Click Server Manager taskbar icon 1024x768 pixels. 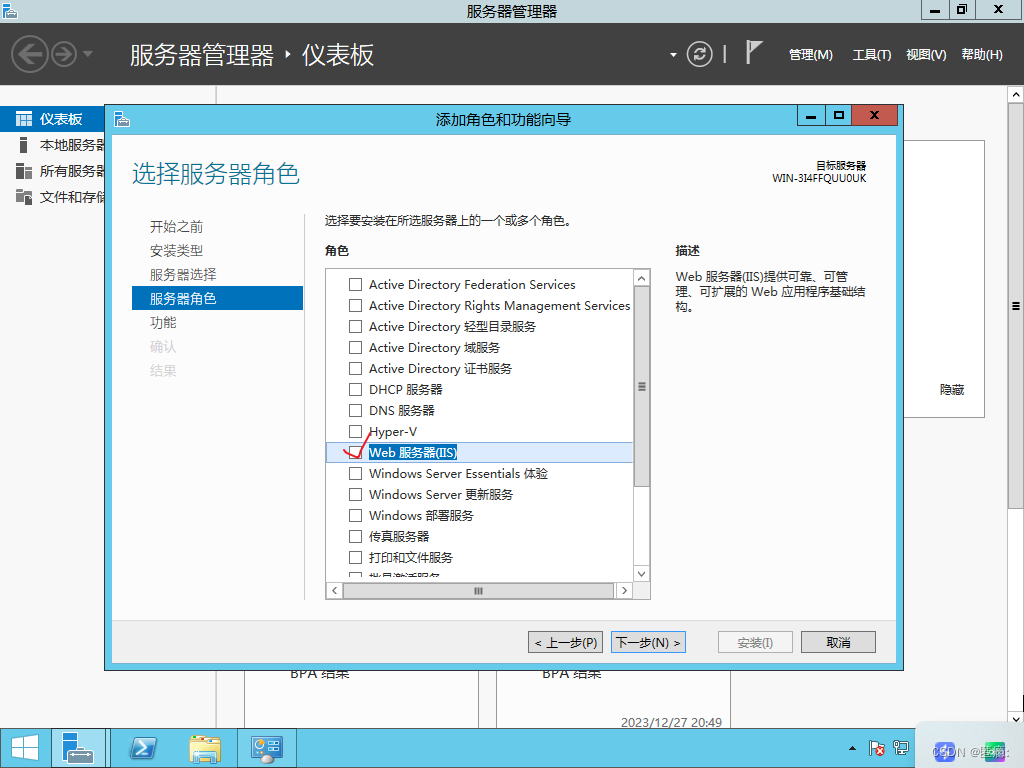pos(78,748)
